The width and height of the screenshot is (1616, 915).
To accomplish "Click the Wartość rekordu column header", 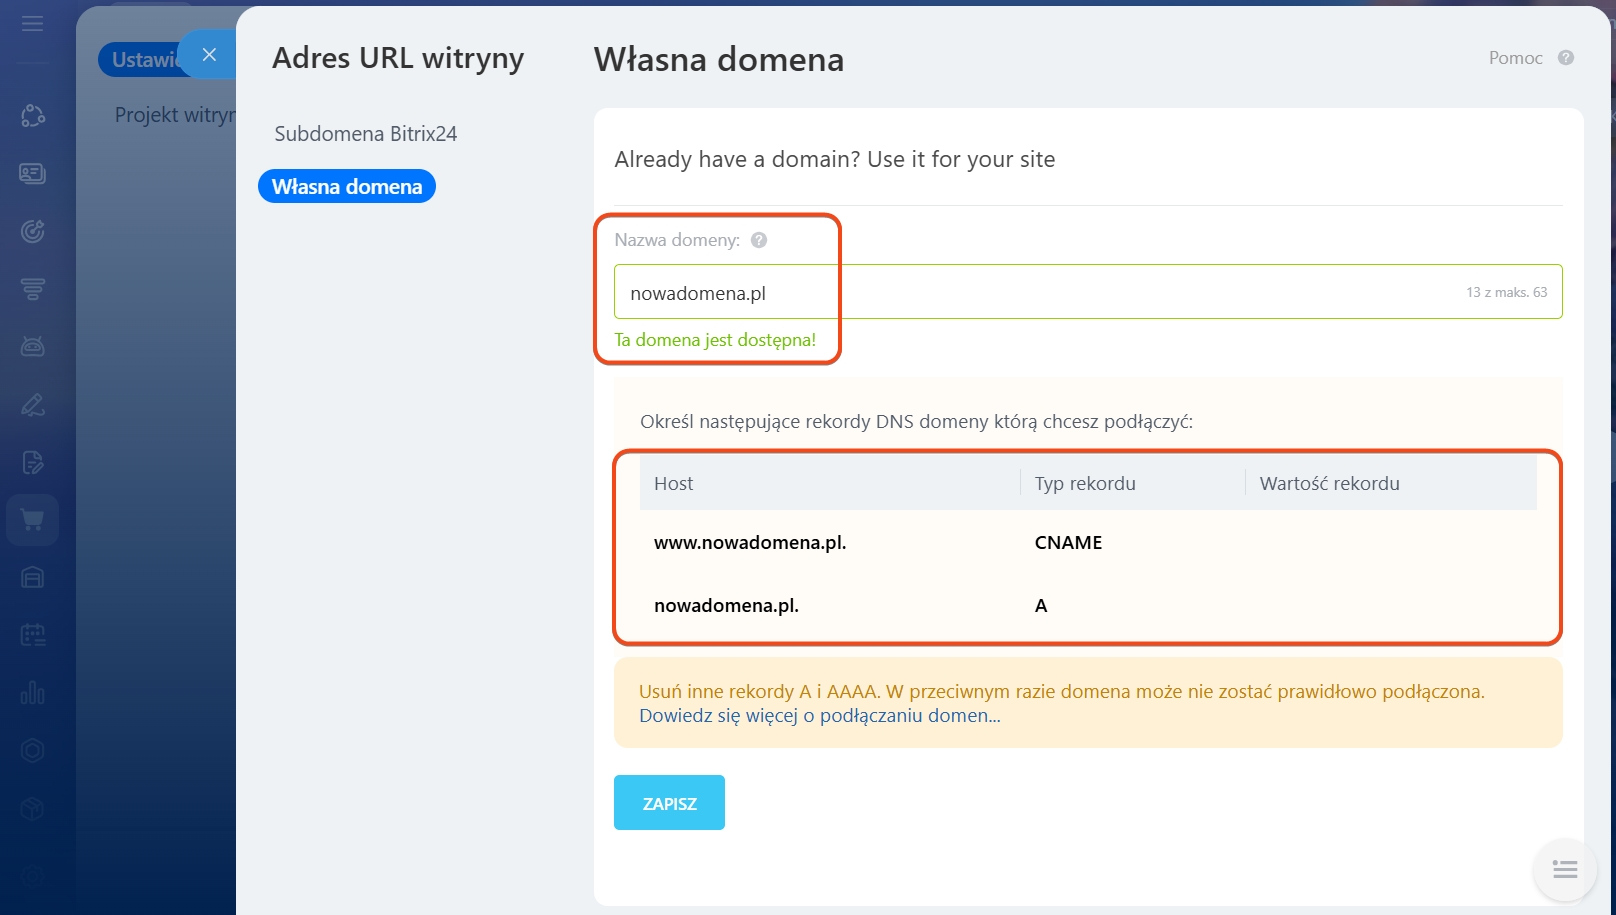I will [1330, 484].
